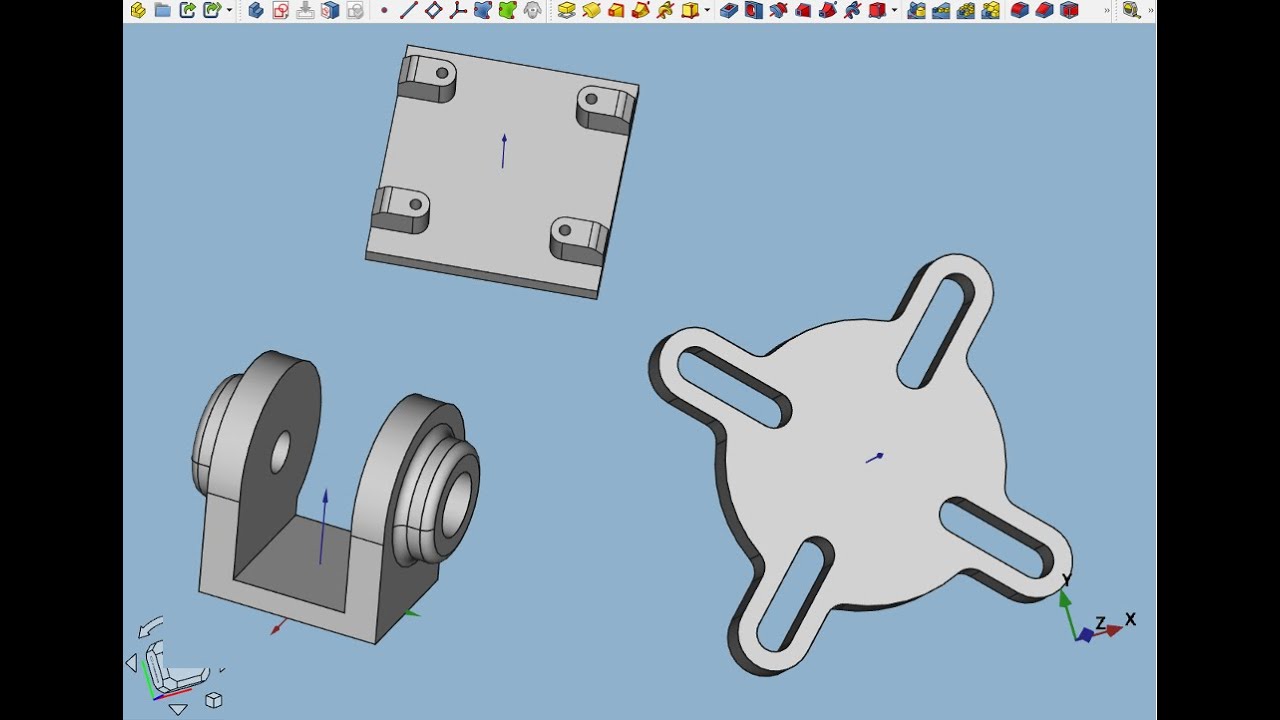This screenshot has height=720, width=1280.
Task: Click the Measure tape icon
Action: (1131, 10)
